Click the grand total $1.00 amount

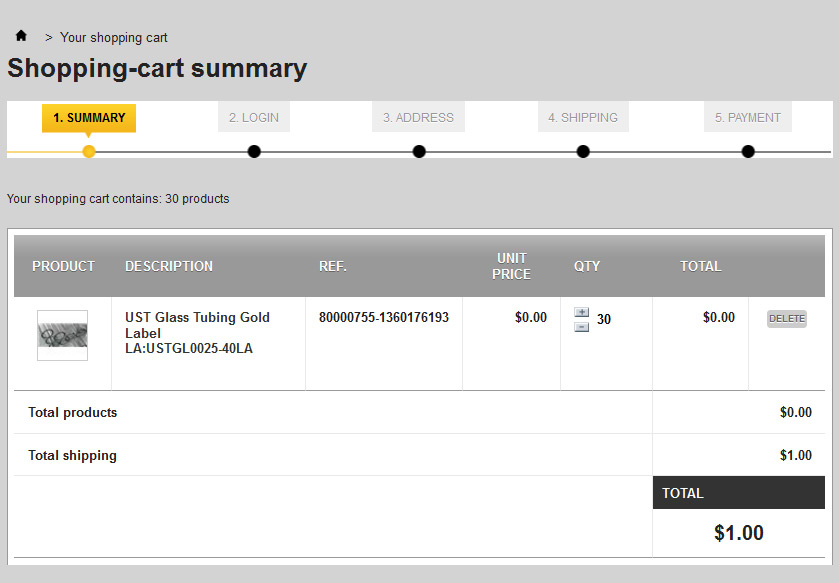pyautogui.click(x=739, y=533)
